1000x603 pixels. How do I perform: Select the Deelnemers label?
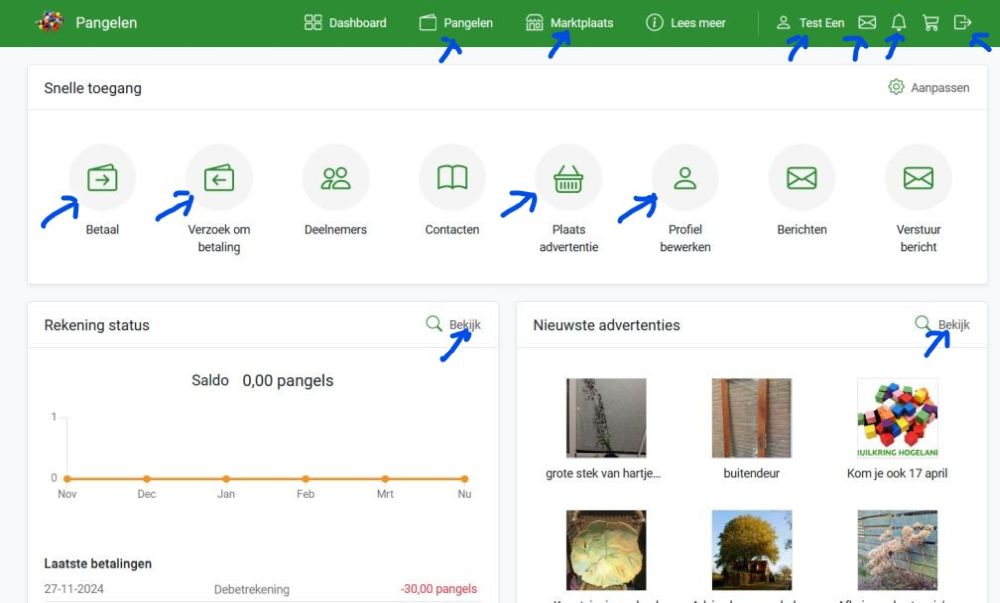(335, 229)
